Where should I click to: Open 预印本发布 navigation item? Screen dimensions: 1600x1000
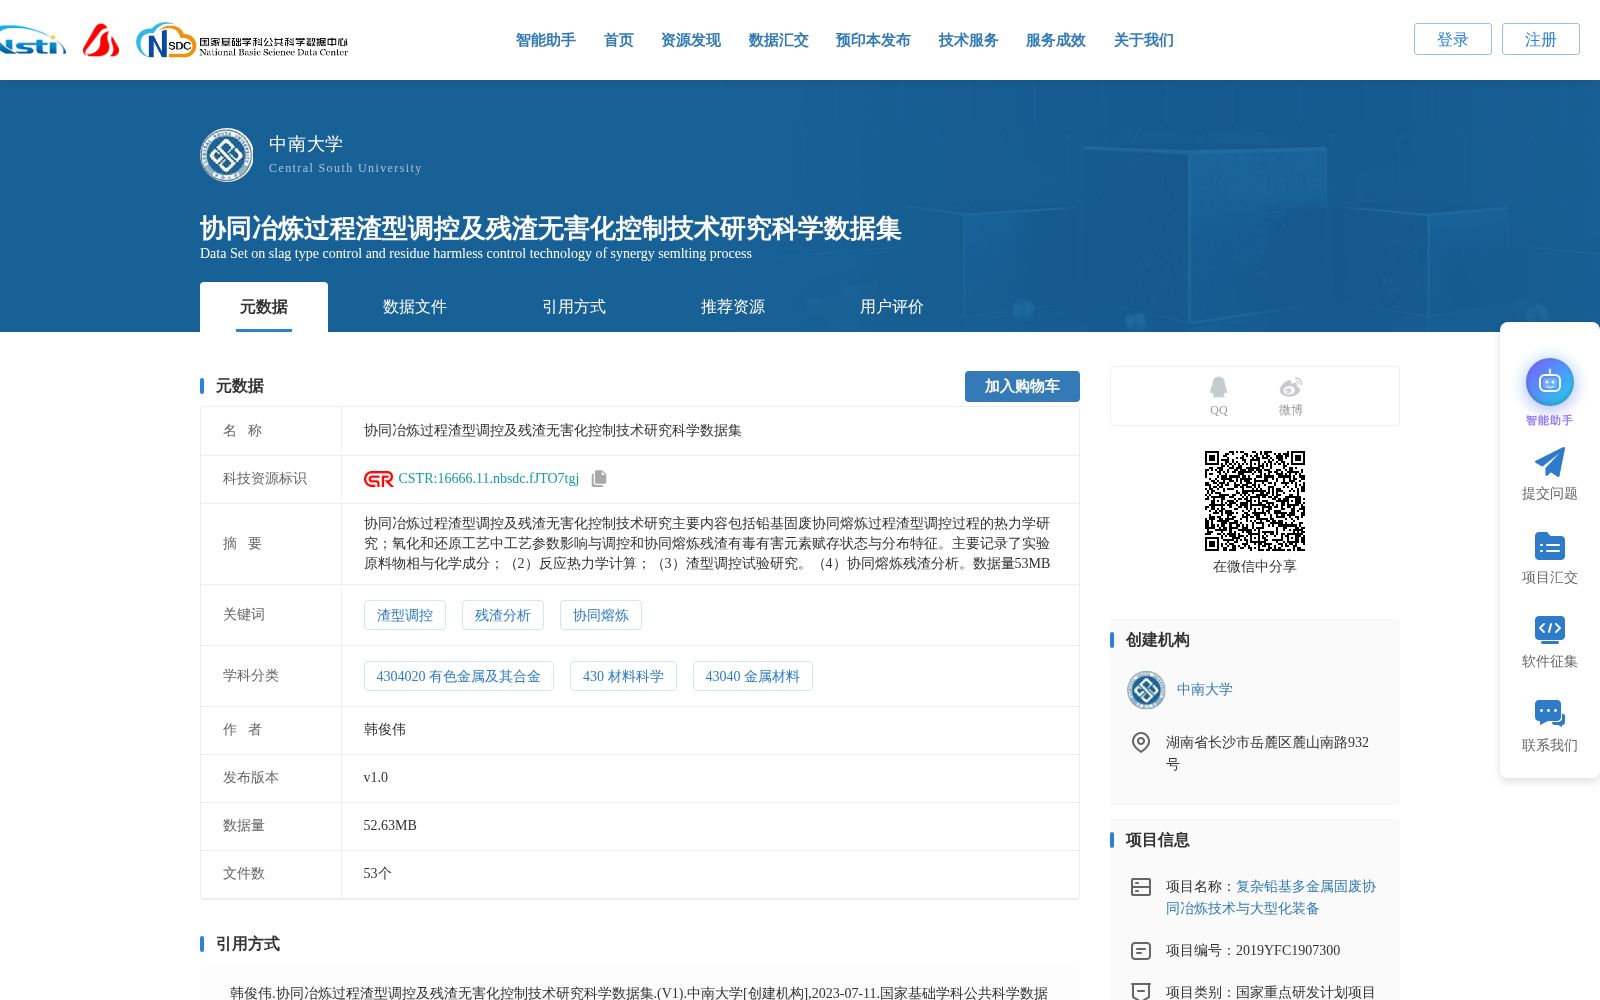873,40
